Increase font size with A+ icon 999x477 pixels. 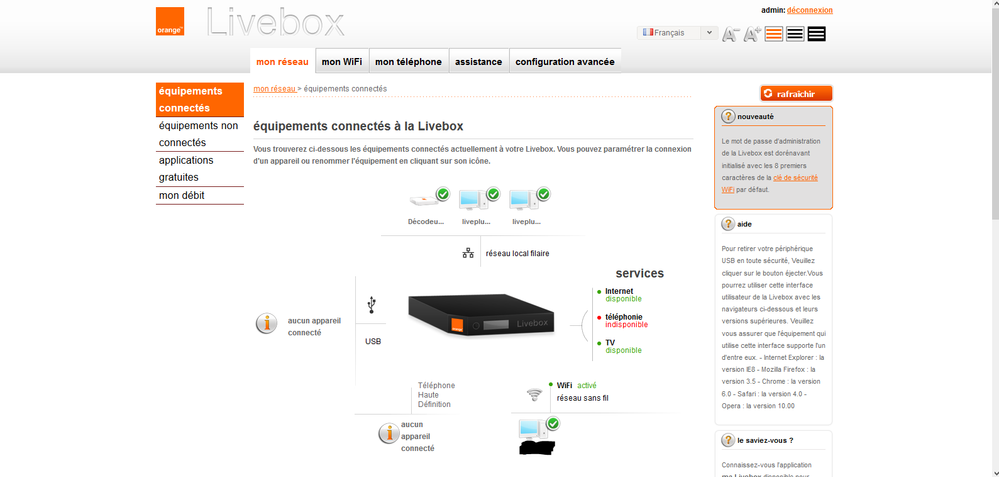(x=752, y=34)
